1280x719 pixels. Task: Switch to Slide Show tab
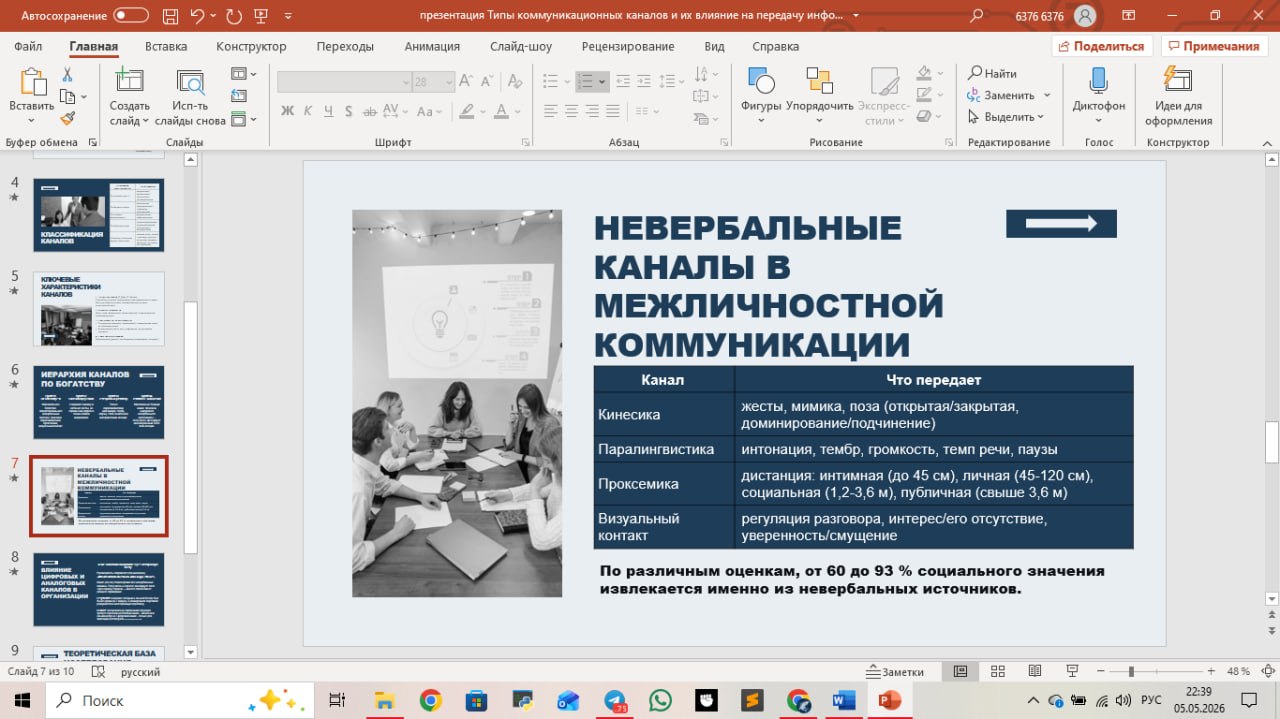[x=521, y=46]
